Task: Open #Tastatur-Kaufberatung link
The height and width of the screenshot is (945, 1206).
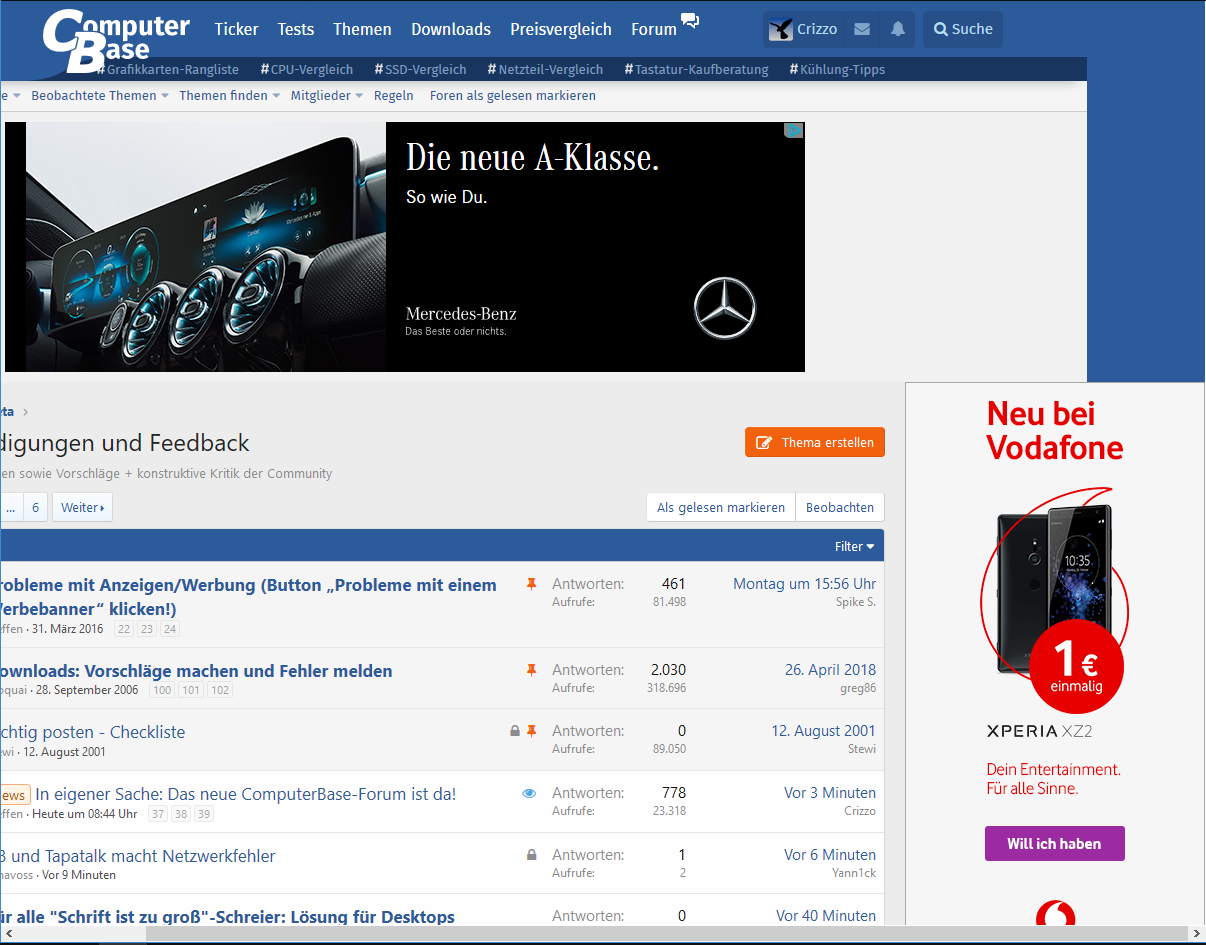Action: (696, 69)
